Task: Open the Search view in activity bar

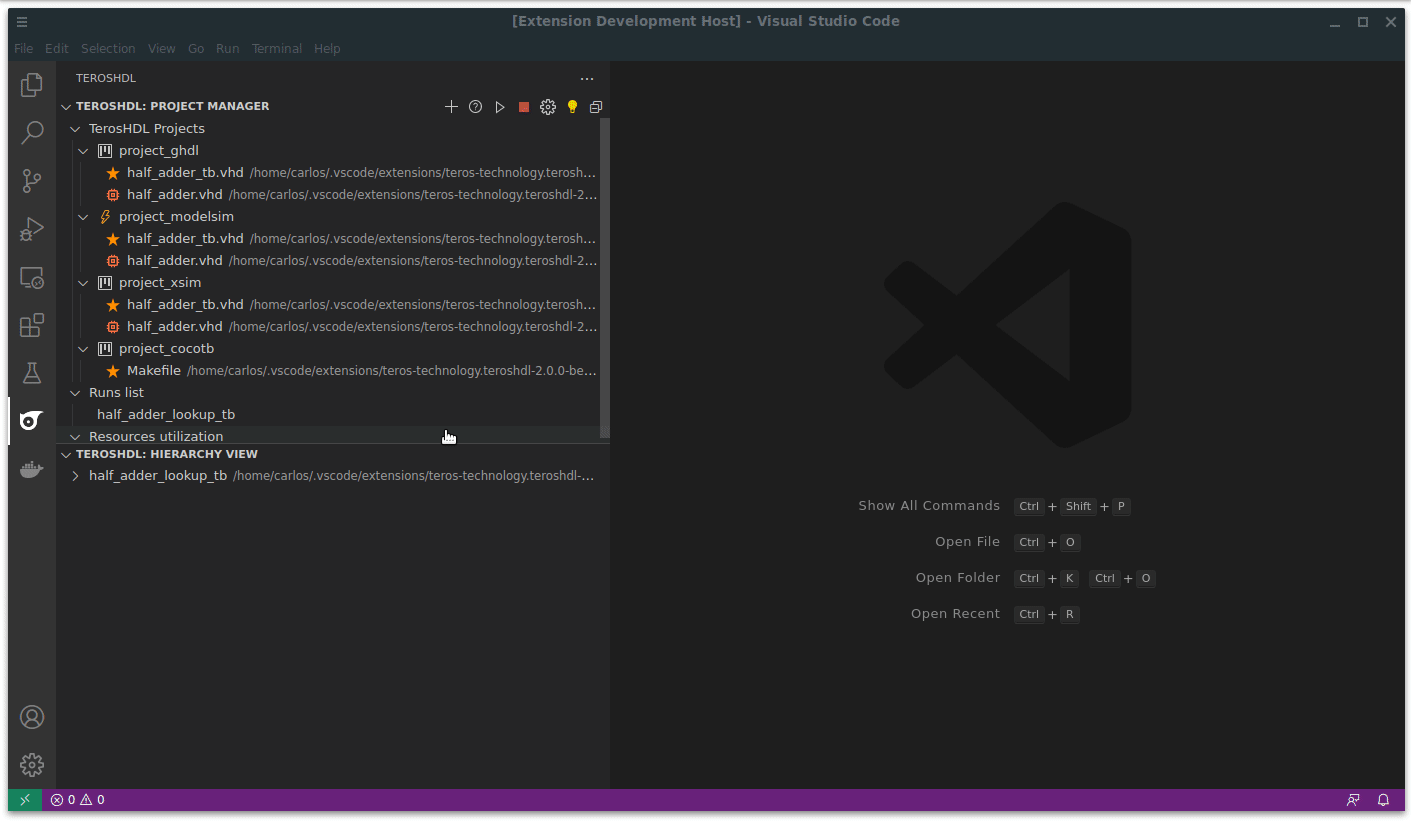Action: click(x=32, y=133)
